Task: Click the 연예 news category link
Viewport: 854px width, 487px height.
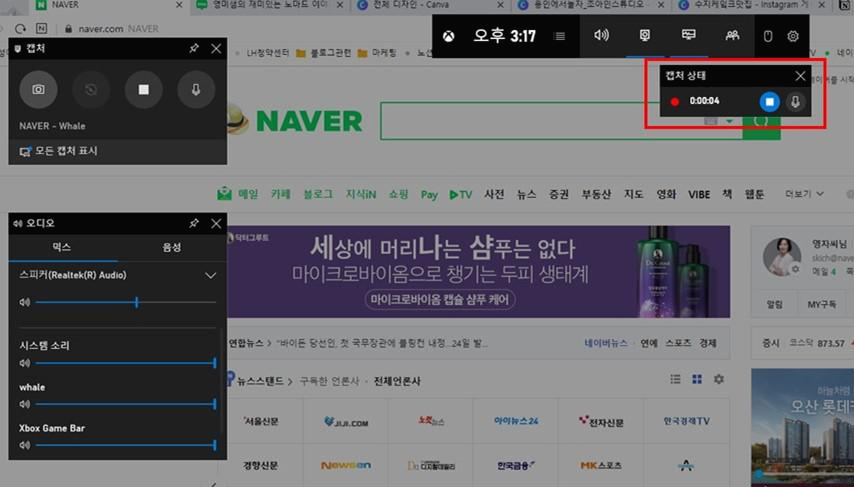Action: 649,343
